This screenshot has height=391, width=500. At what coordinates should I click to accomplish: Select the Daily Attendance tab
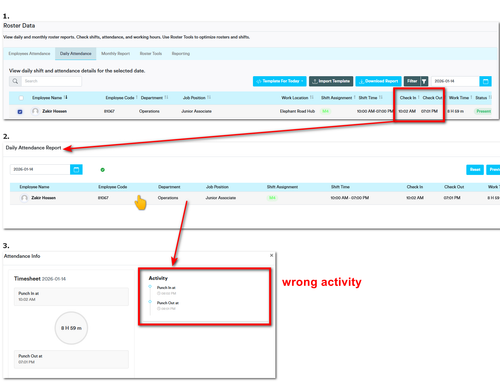click(76, 53)
